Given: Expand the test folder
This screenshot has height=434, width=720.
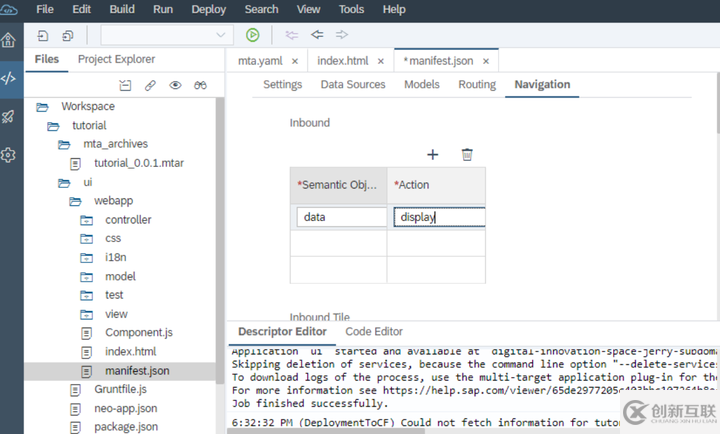Looking at the screenshot, I should (x=86, y=295).
